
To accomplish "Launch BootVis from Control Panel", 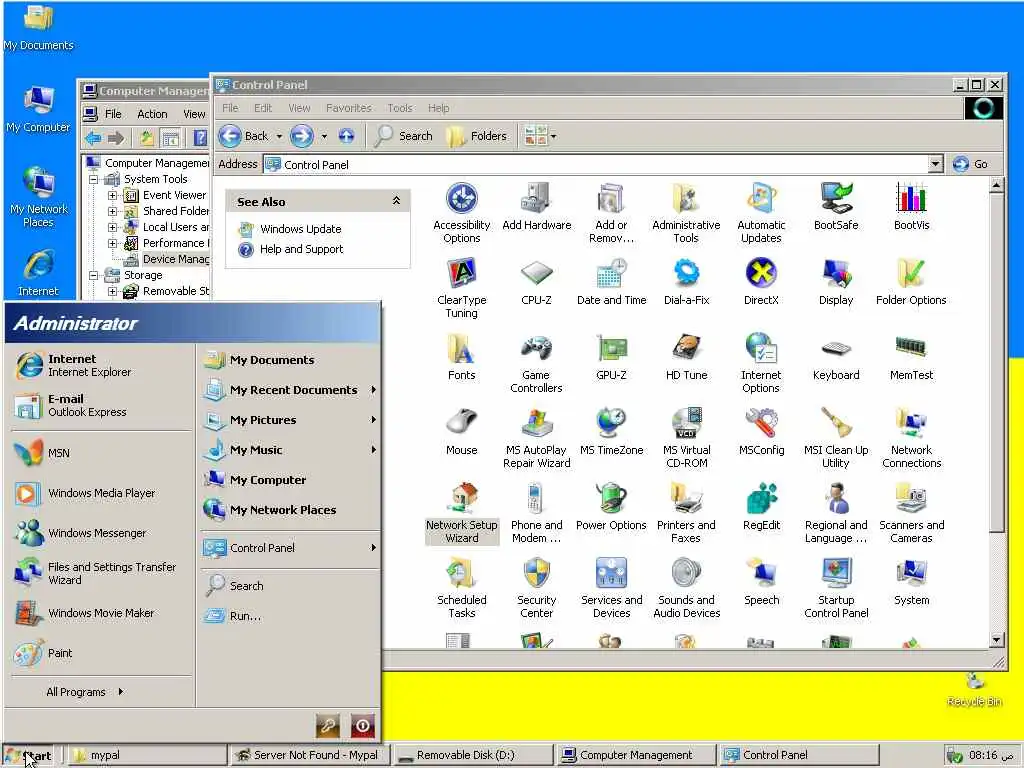I will point(911,207).
